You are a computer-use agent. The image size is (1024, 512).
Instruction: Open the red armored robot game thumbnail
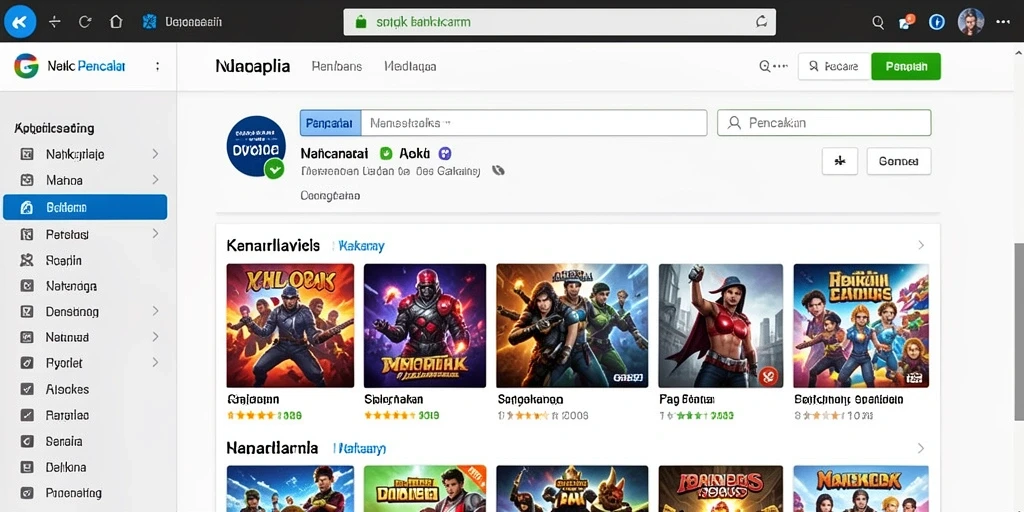[424, 325]
